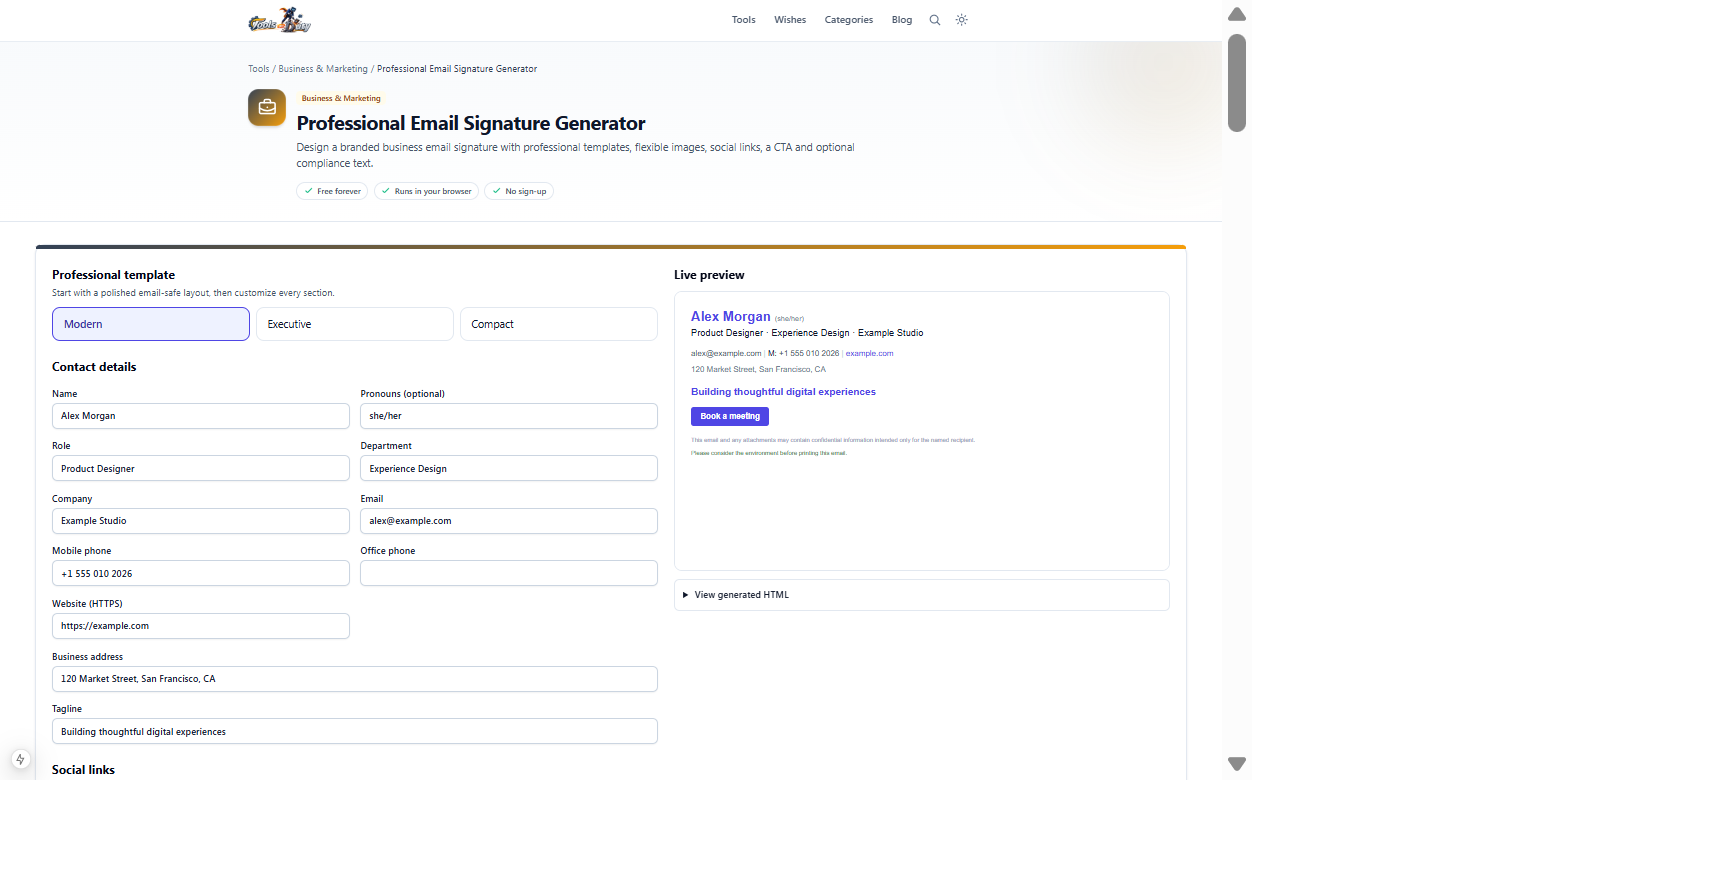This screenshot has height=880, width=1728.
Task: Click the Tools4Day site logo
Action: tap(280, 20)
